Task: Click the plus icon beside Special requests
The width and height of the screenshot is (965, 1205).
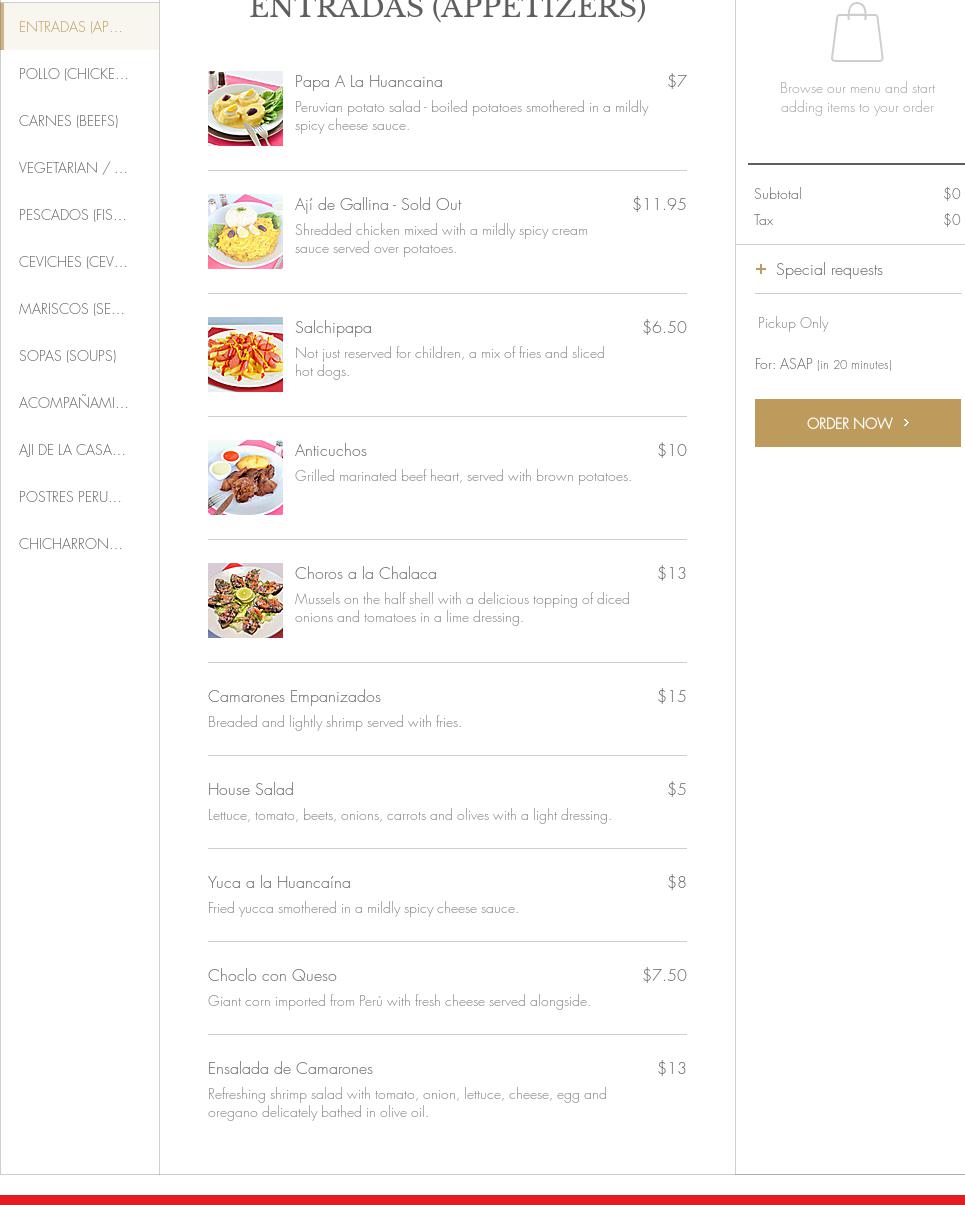Action: [x=761, y=269]
